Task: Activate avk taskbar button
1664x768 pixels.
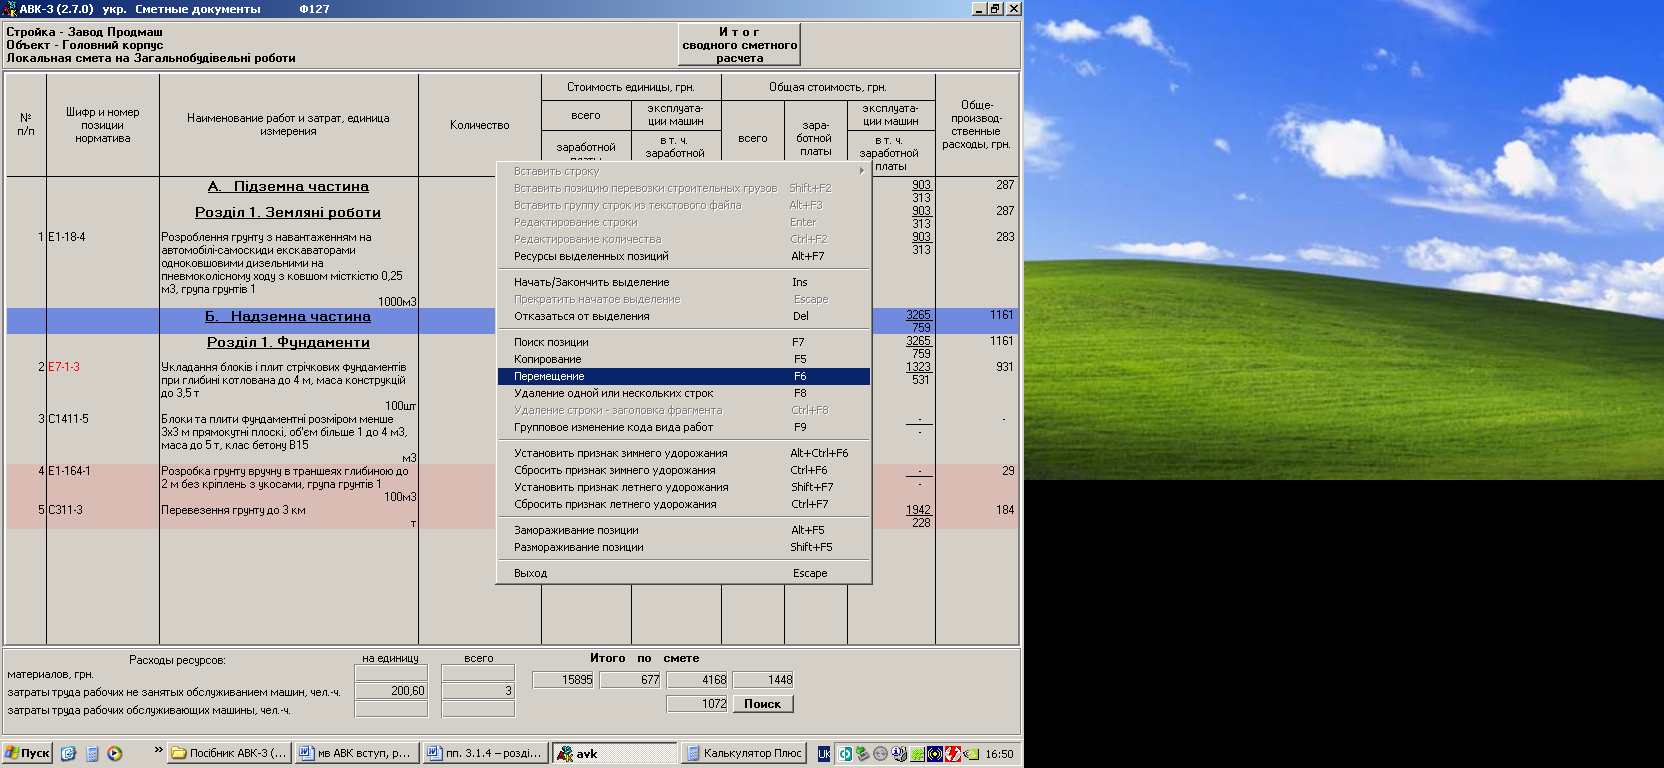Action: coord(615,753)
